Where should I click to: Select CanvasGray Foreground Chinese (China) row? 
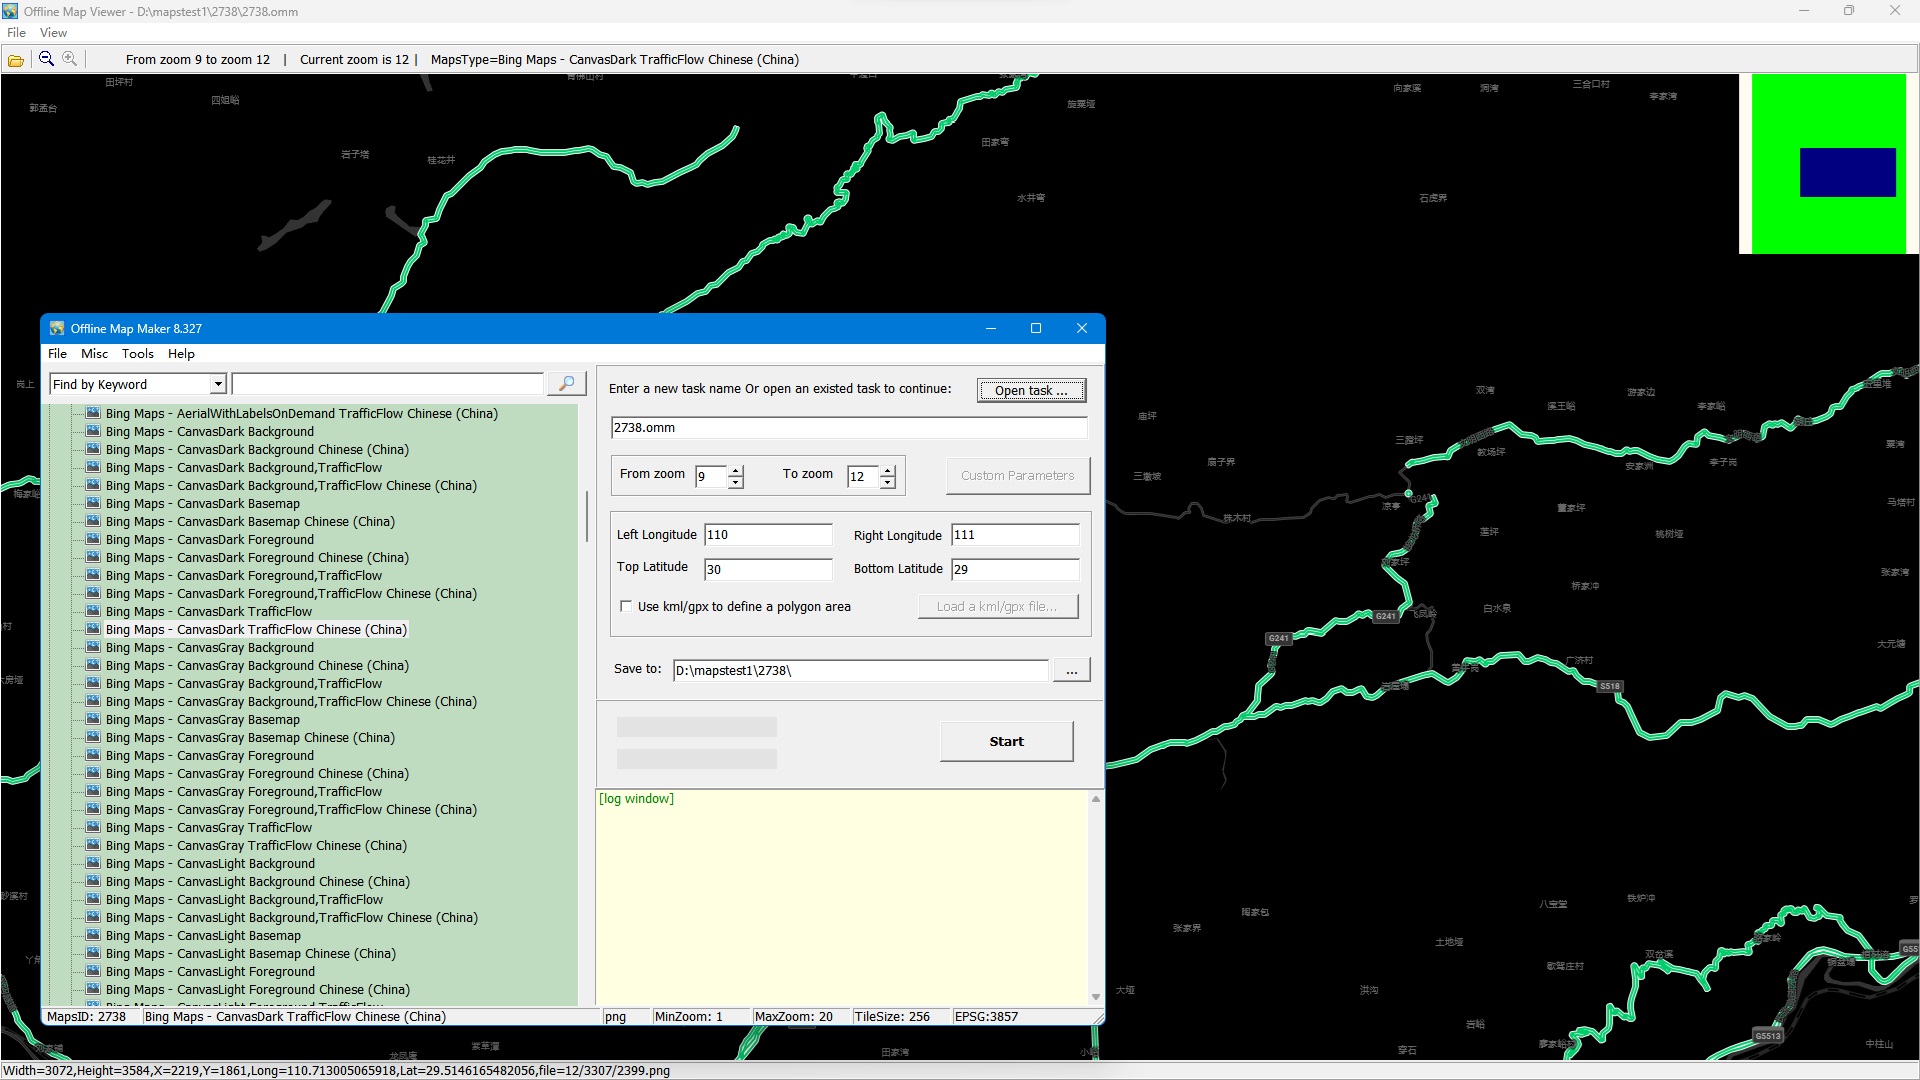(257, 773)
